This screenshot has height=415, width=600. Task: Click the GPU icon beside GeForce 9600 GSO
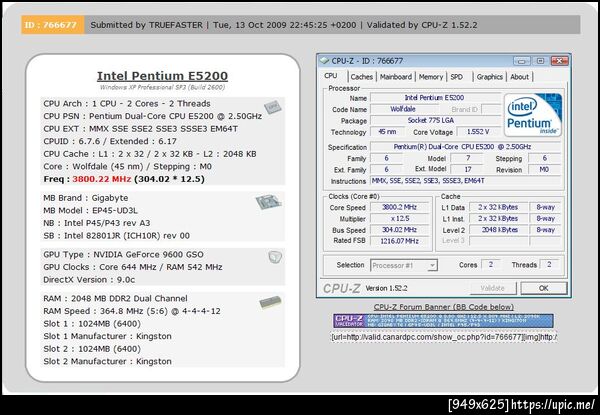click(x=275, y=257)
